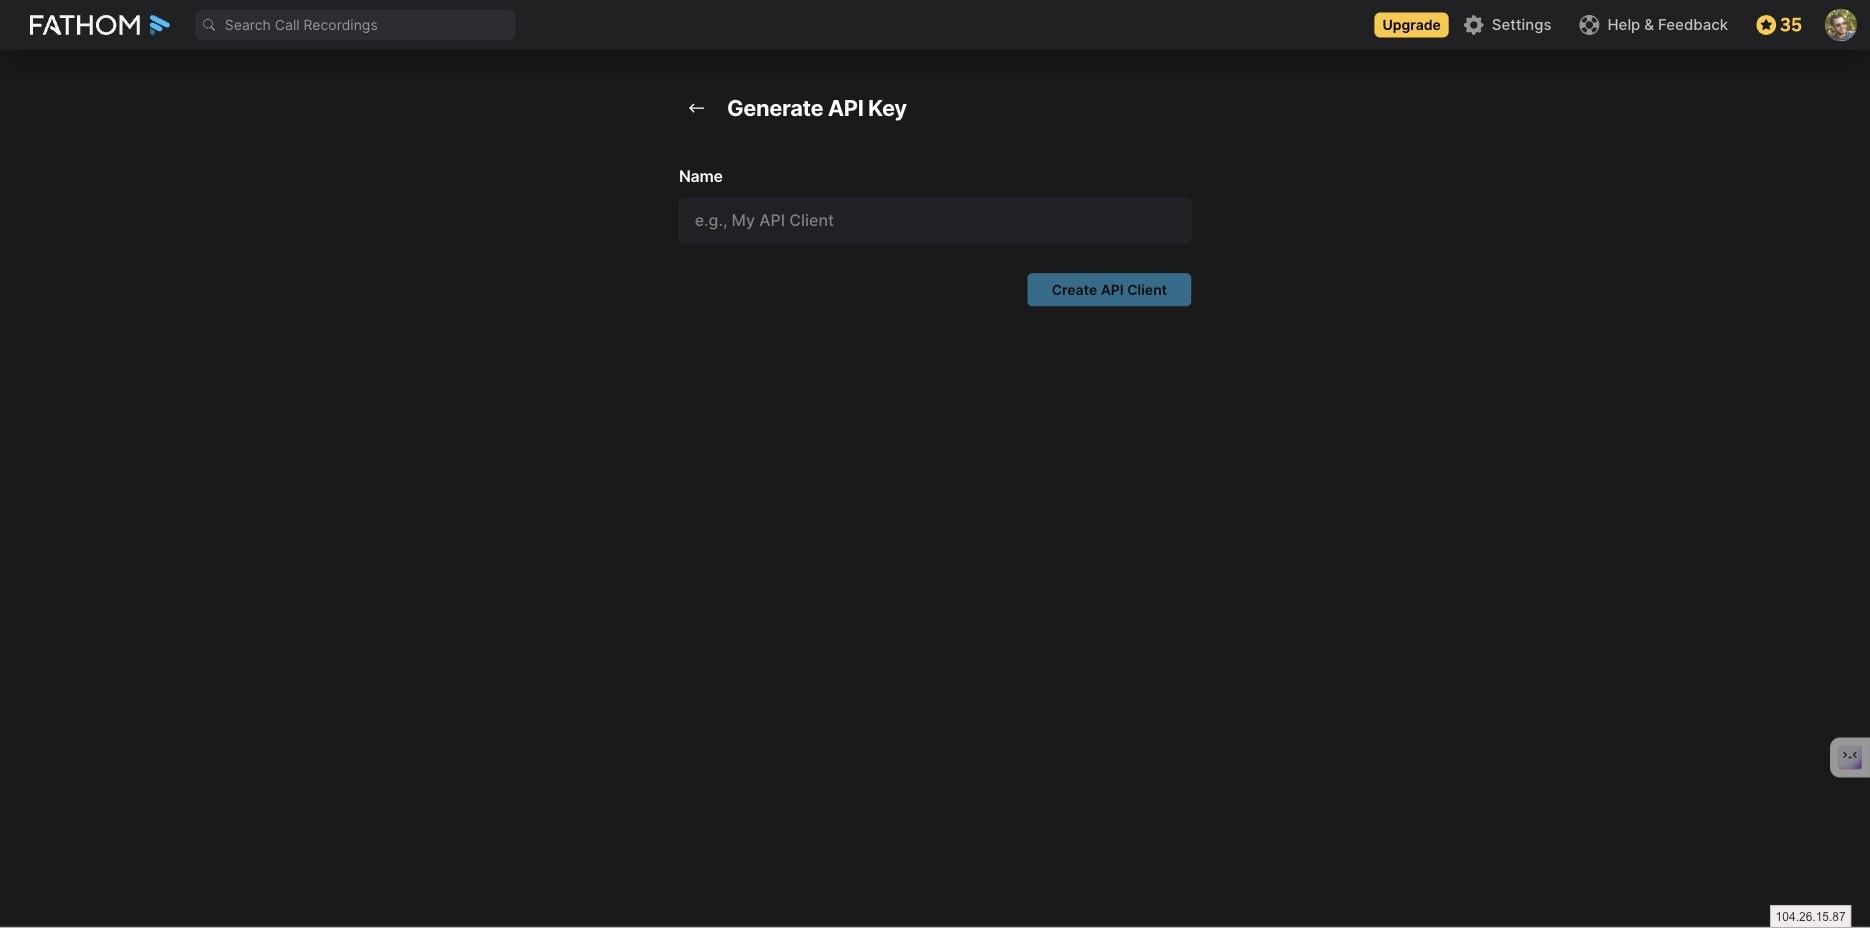Click the e.g., My API Client placeholder text
Screen dimensions: 1870x928
point(764,220)
